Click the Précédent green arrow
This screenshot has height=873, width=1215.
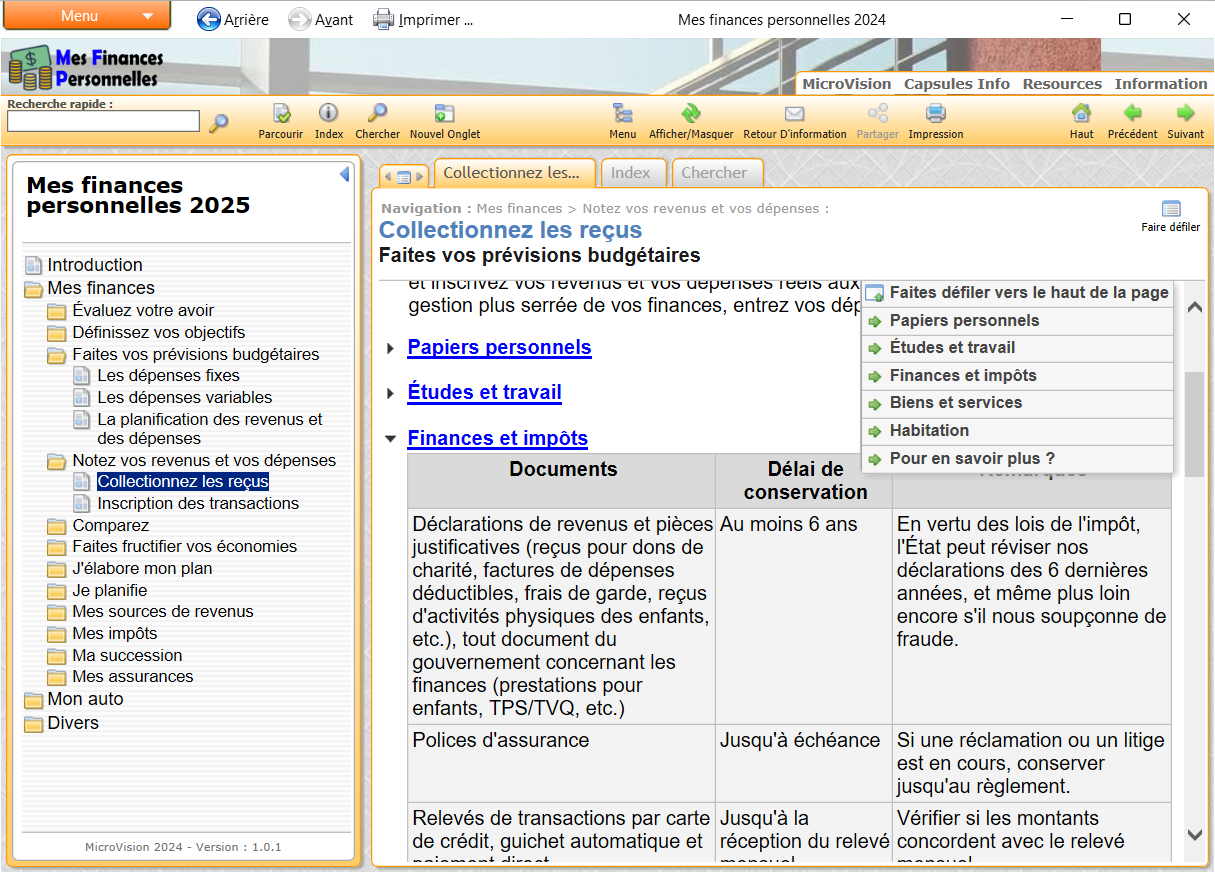(1132, 114)
